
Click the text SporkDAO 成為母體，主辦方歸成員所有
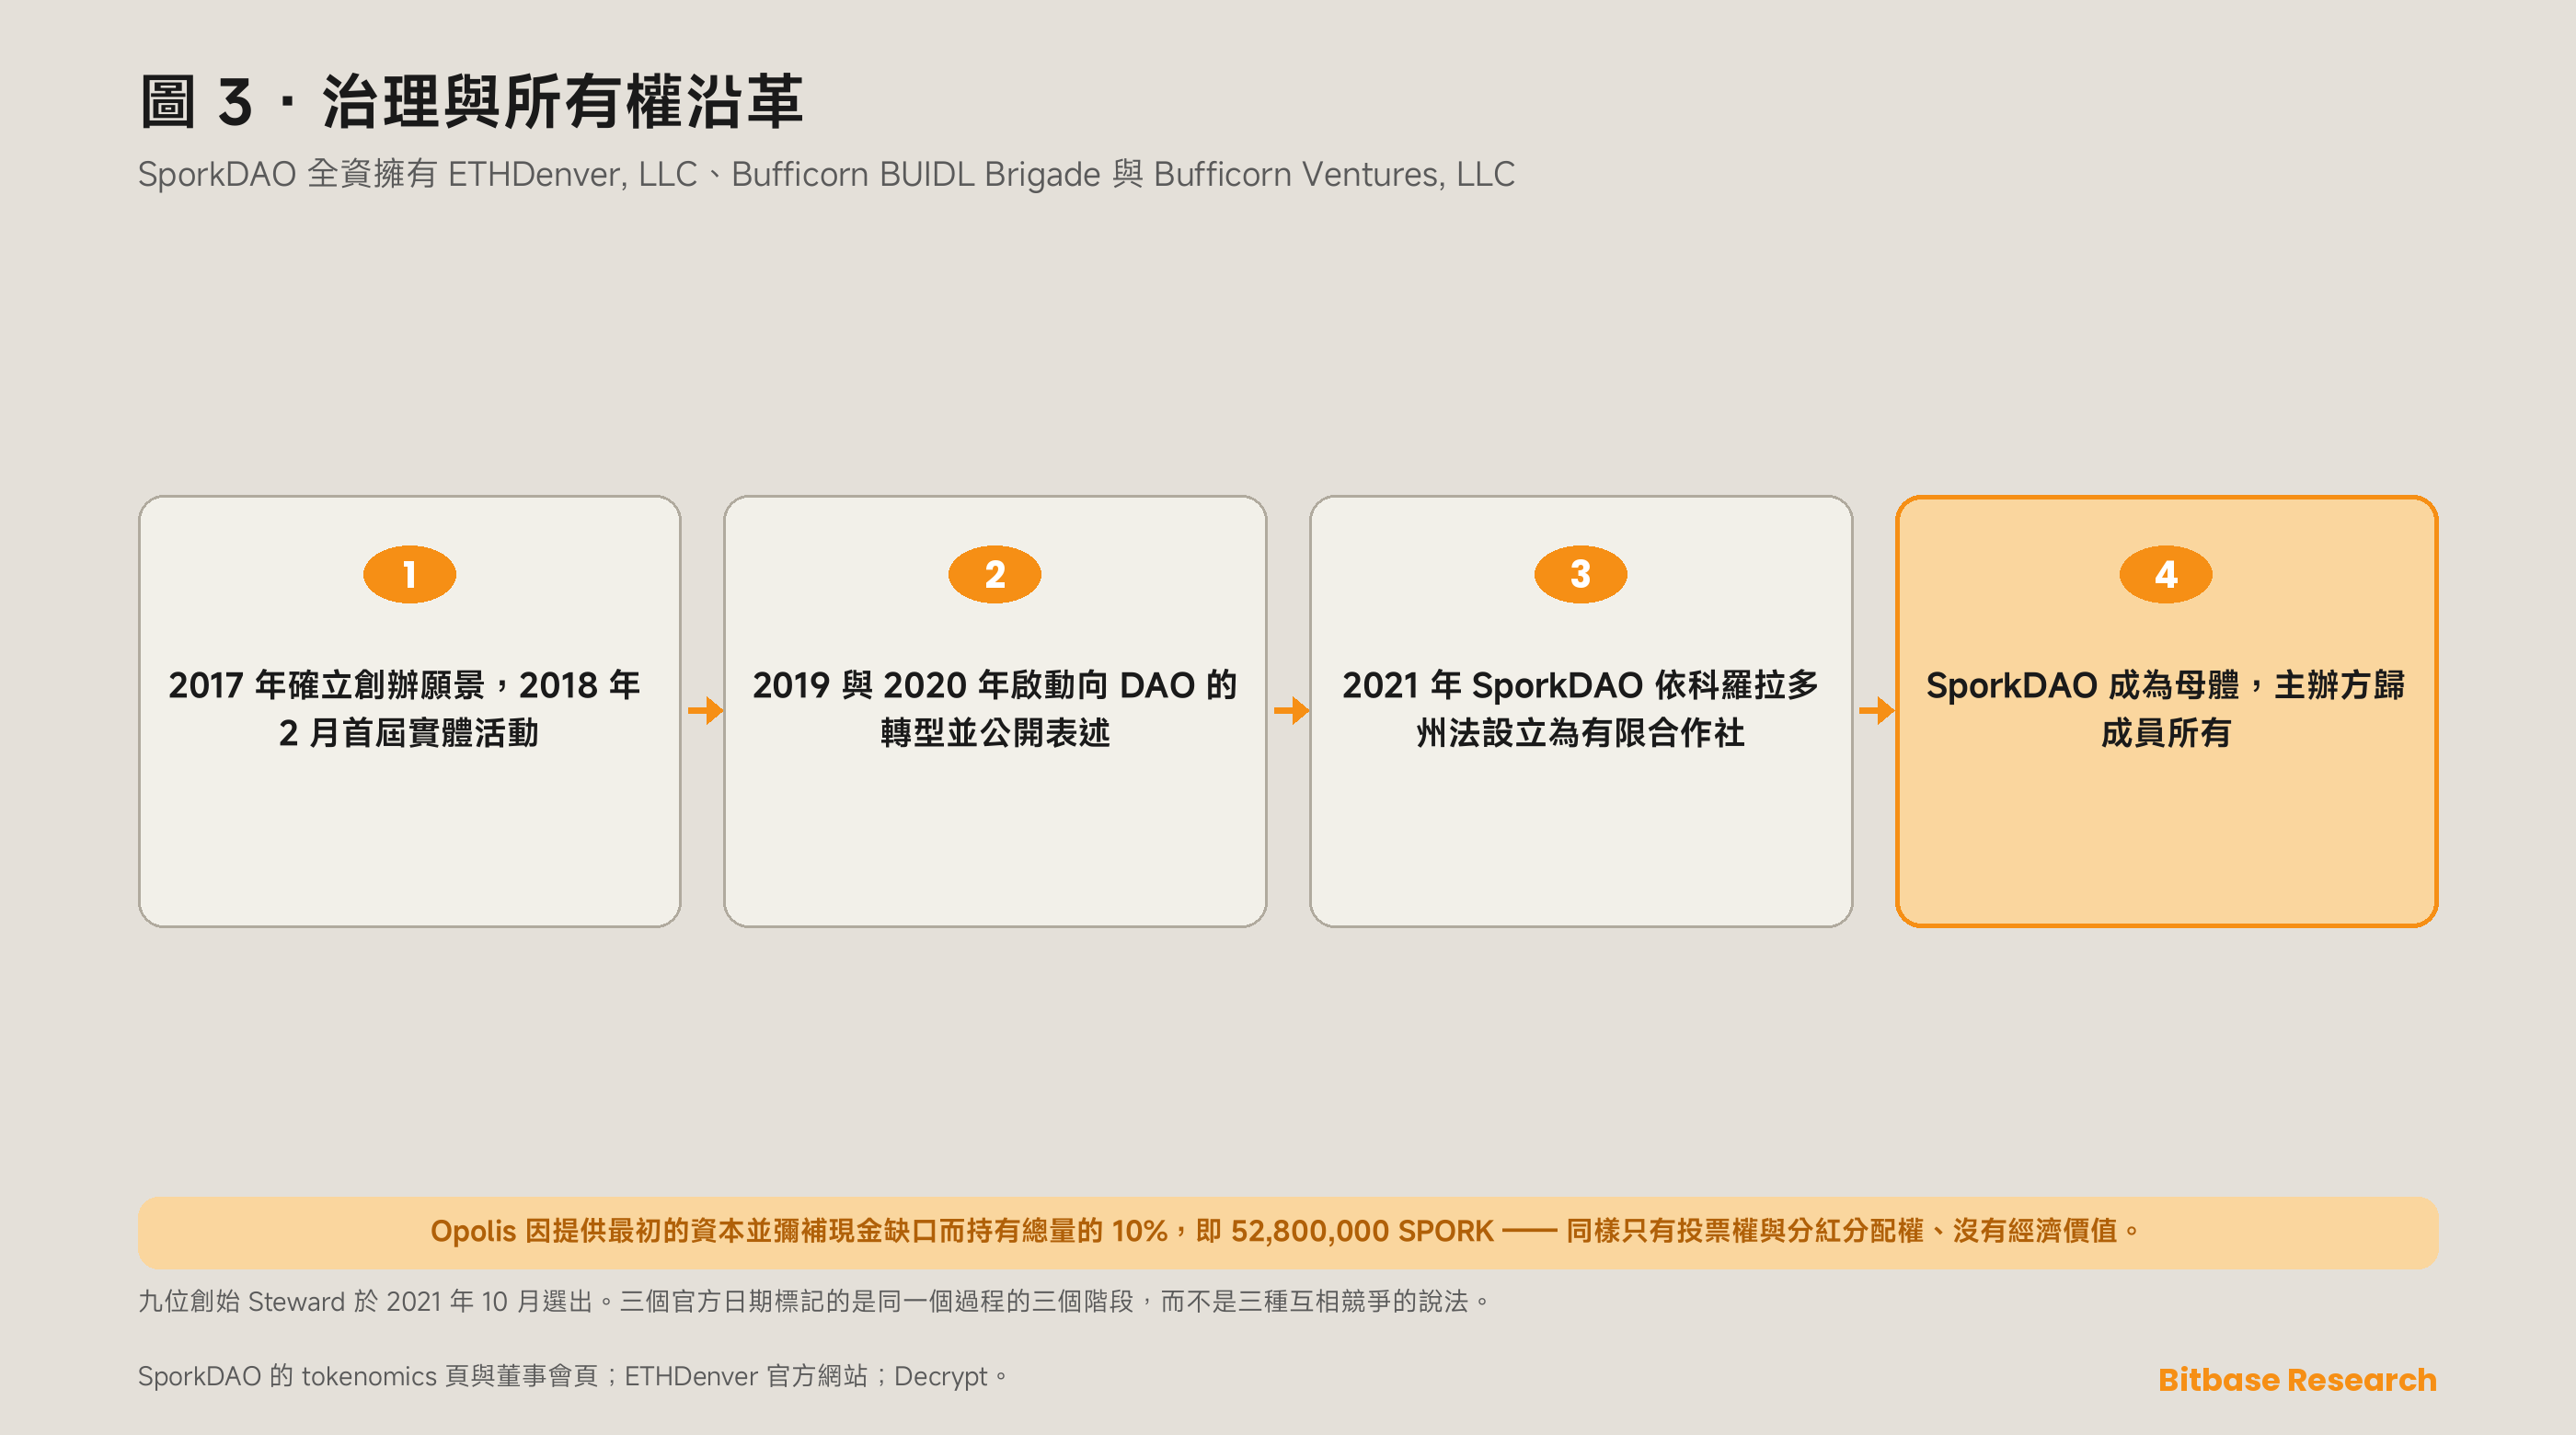click(x=2165, y=708)
